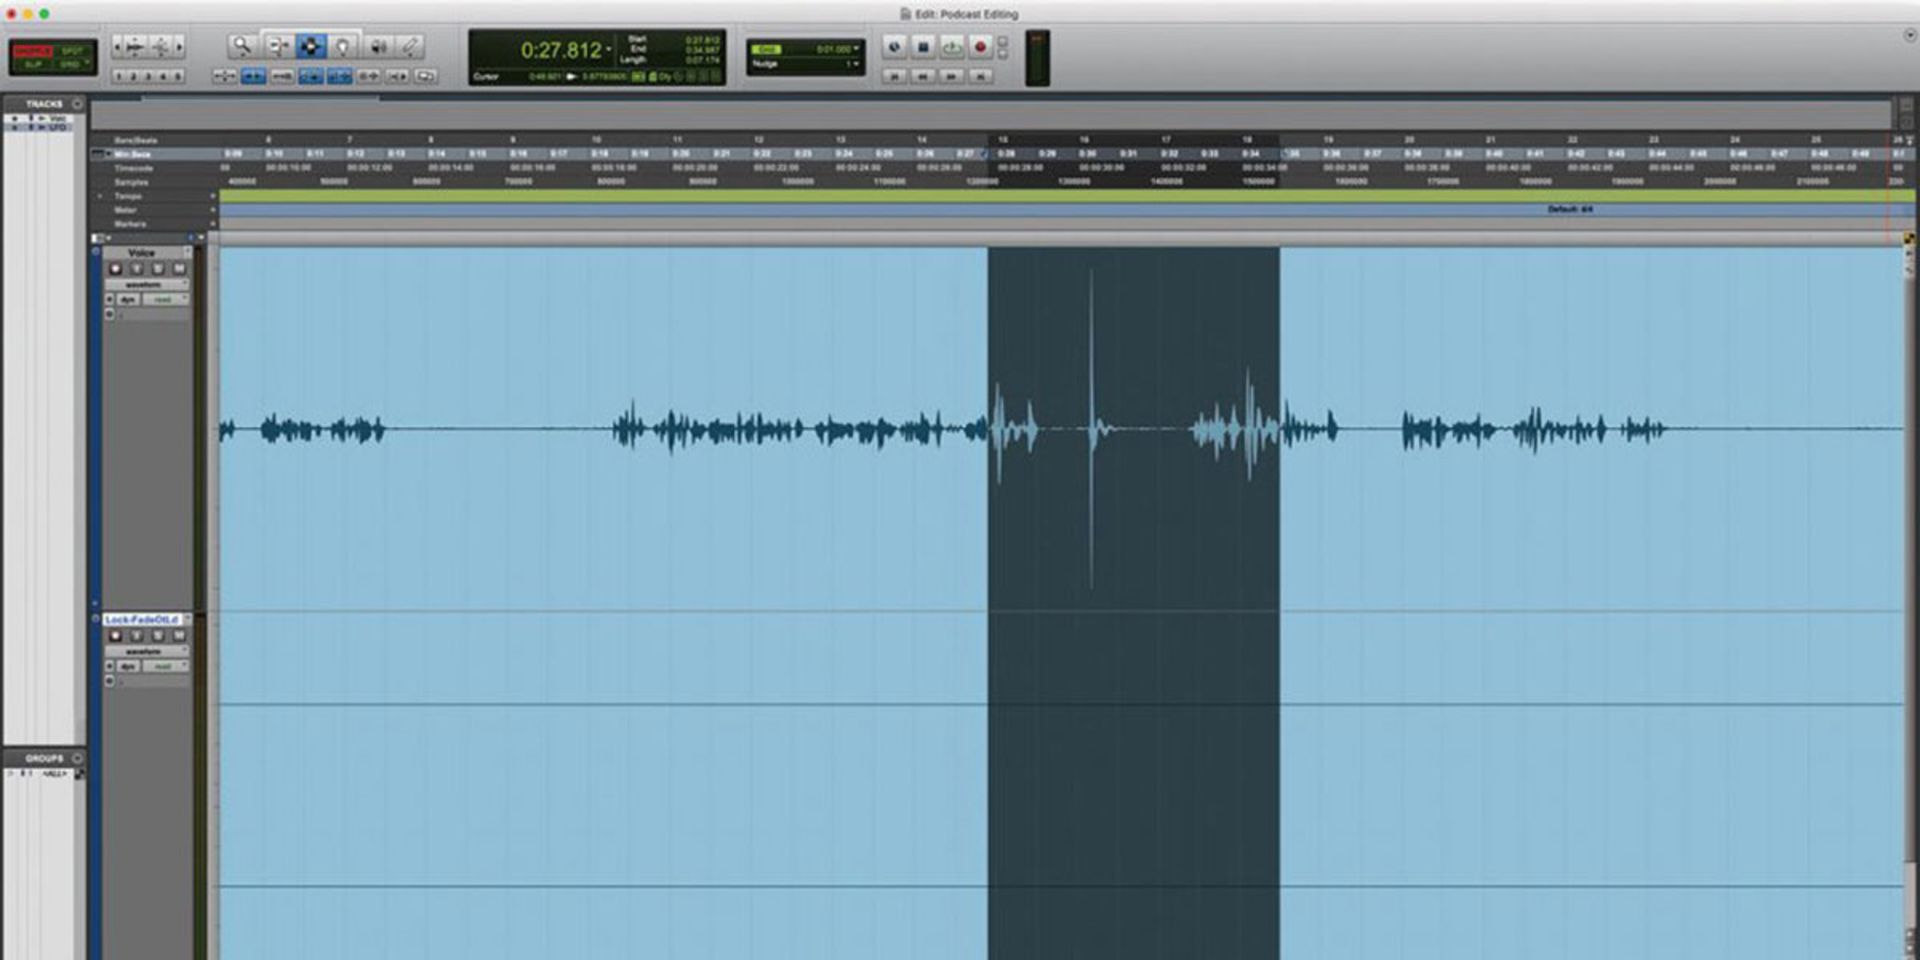Open the Nudge value dropdown

[x=856, y=64]
